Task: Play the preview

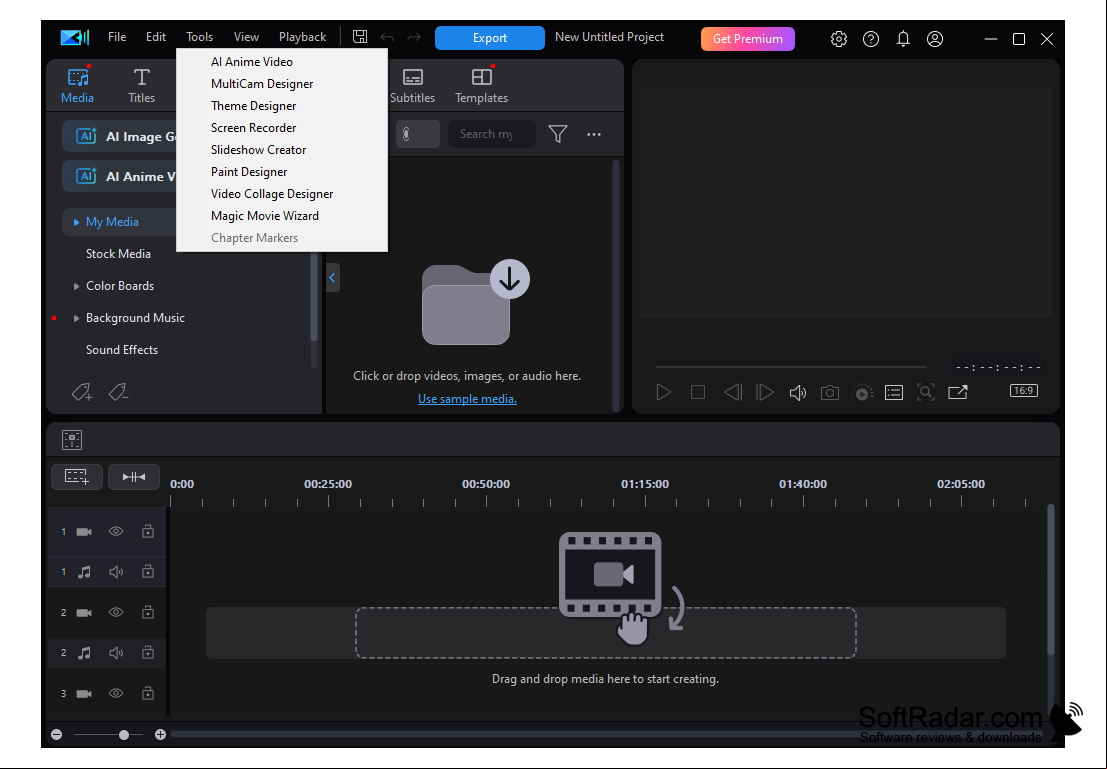Action: pos(664,392)
